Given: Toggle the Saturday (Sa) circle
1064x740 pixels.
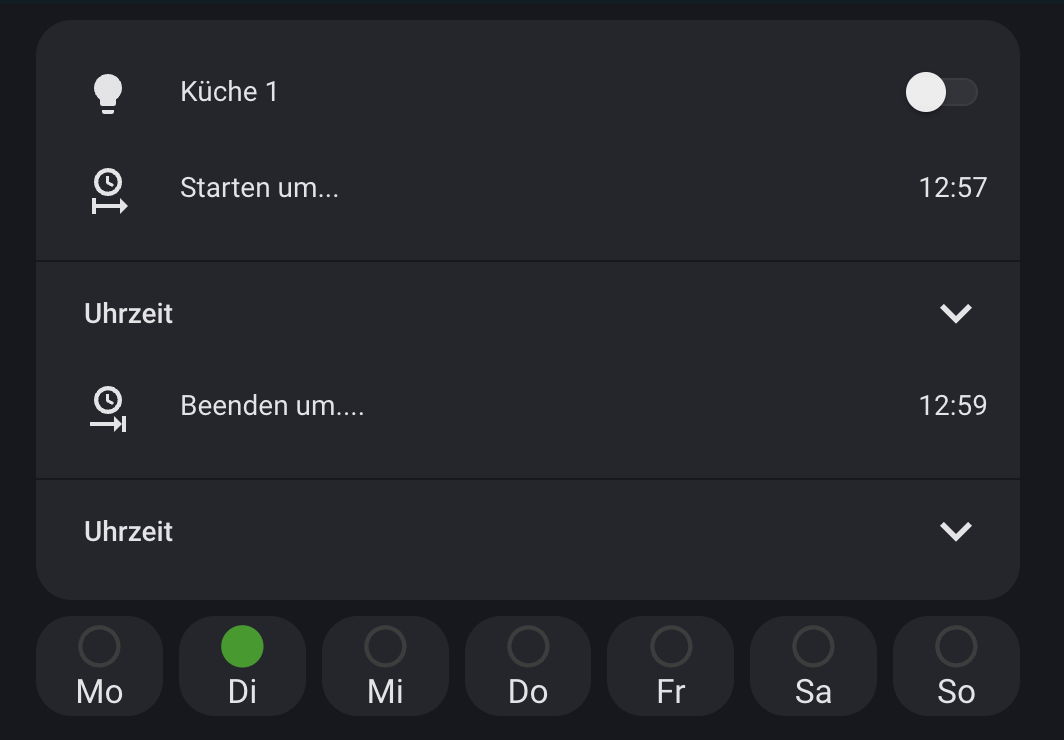Looking at the screenshot, I should pos(813,647).
